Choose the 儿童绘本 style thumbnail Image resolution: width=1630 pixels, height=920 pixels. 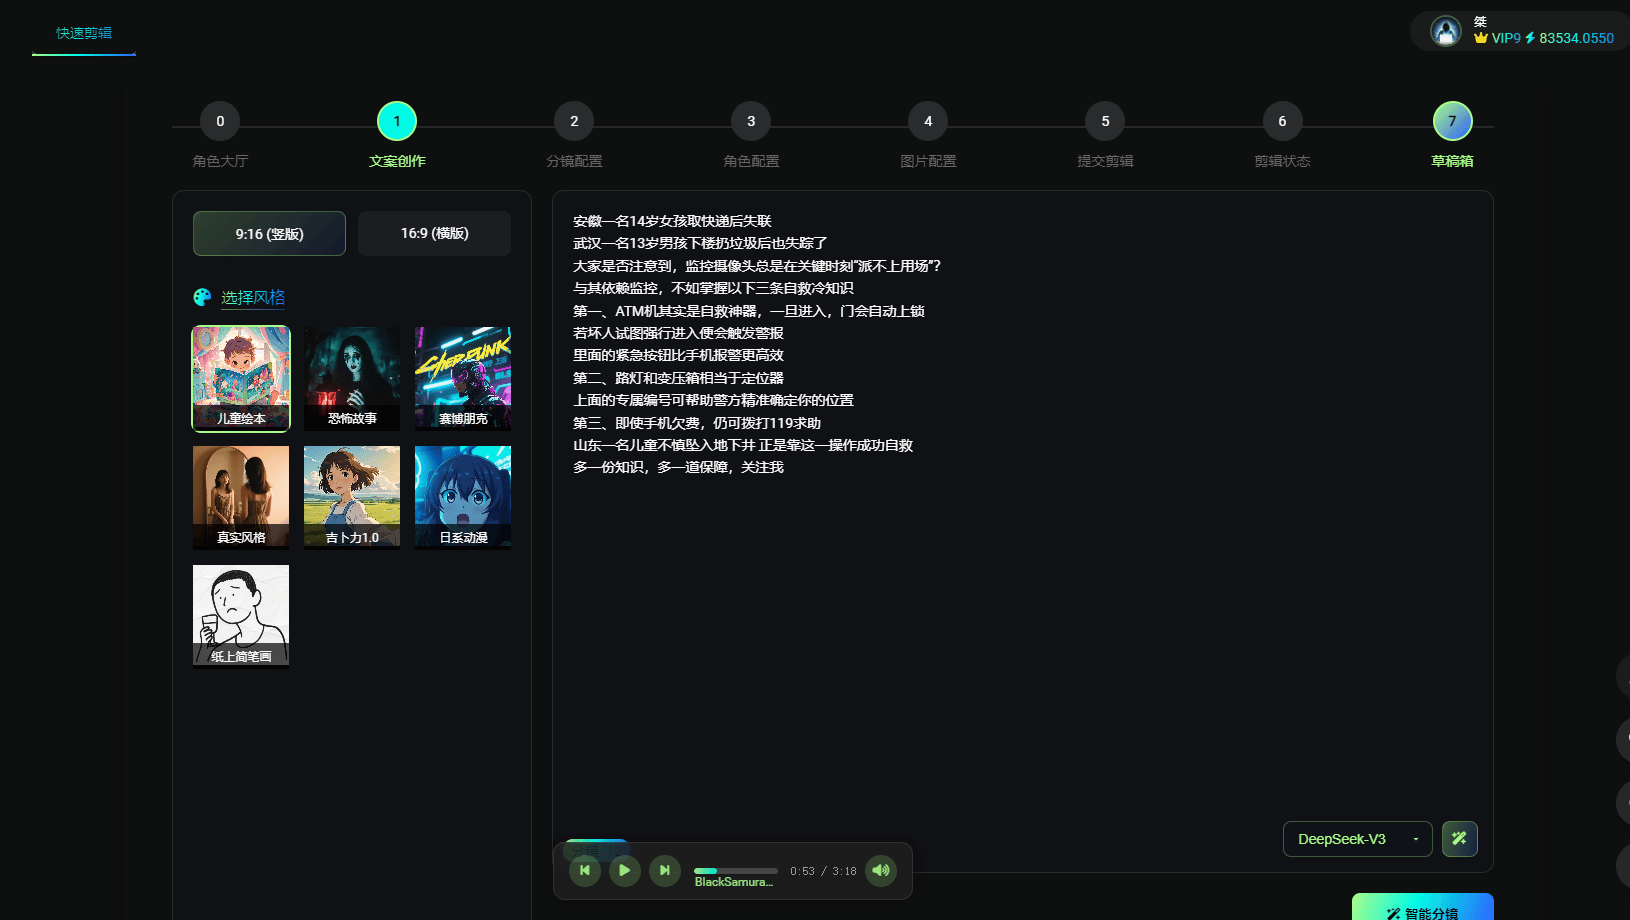241,378
